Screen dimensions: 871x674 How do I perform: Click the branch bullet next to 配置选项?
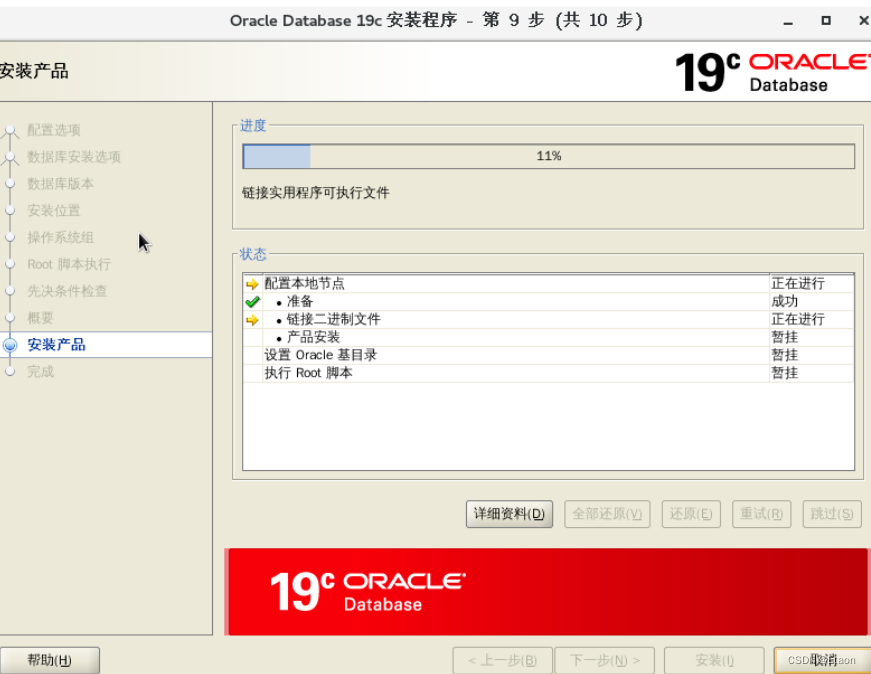10,132
